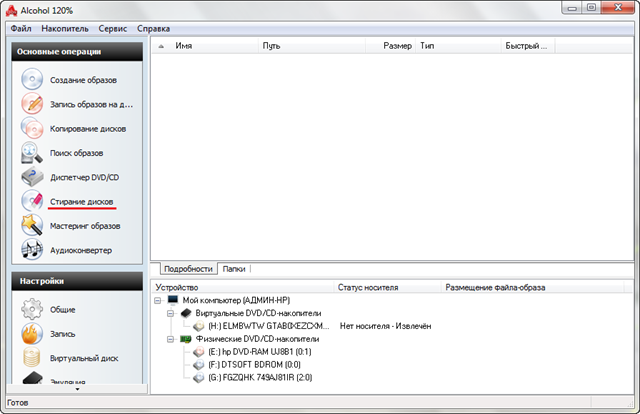Select (H:) ELMBWTW virtual drive row
The image size is (640, 414).
click(x=269, y=326)
